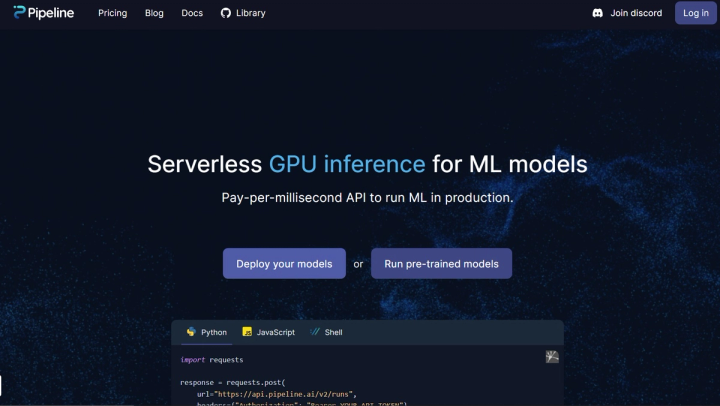Switch to the JavaScript code tab
The image size is (720, 406).
(x=275, y=332)
